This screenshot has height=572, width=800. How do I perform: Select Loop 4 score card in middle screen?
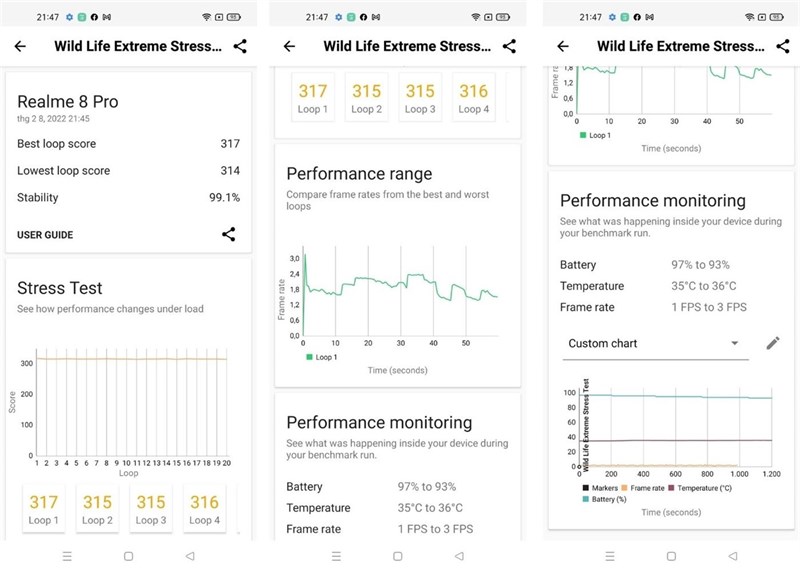pos(473,97)
